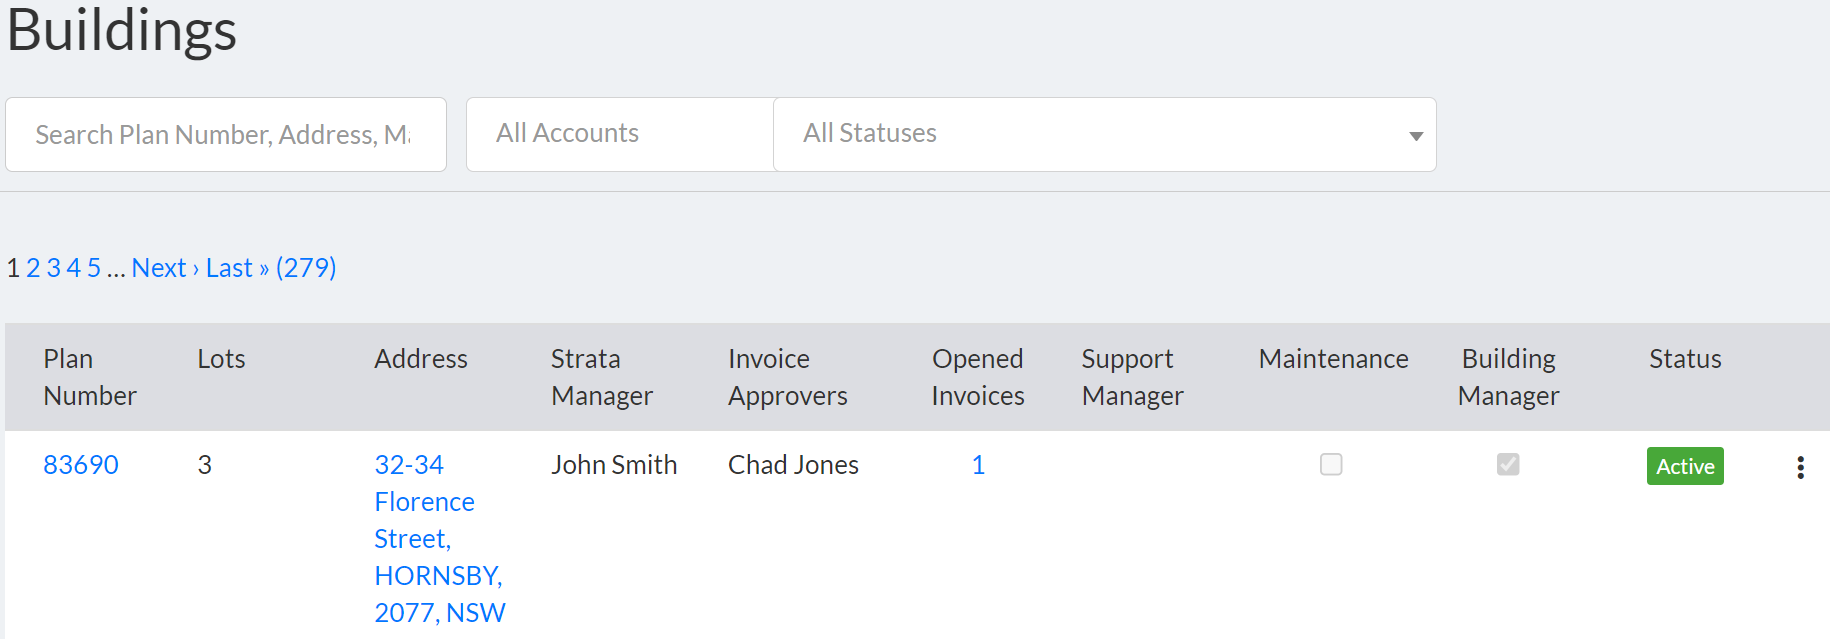Go to page 3 of buildings
The height and width of the screenshot is (639, 1830).
click(x=53, y=268)
